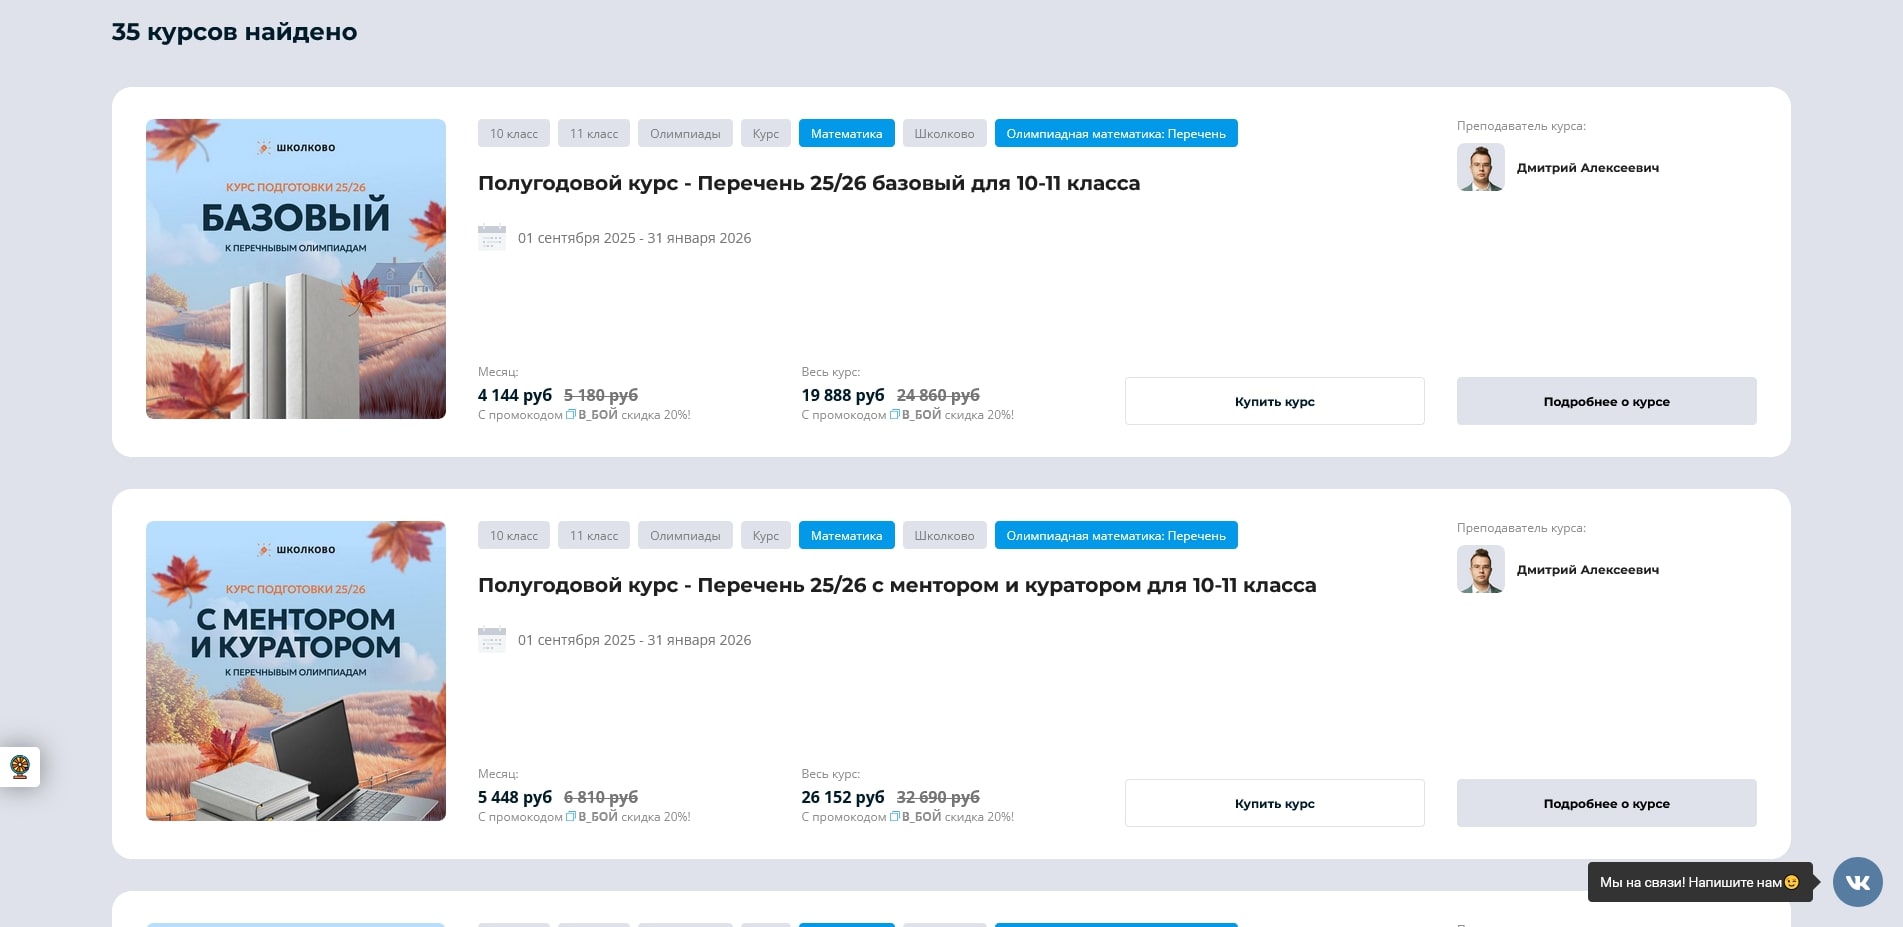
Task: Click the '10 класс' tag on first course
Action: [x=513, y=134]
